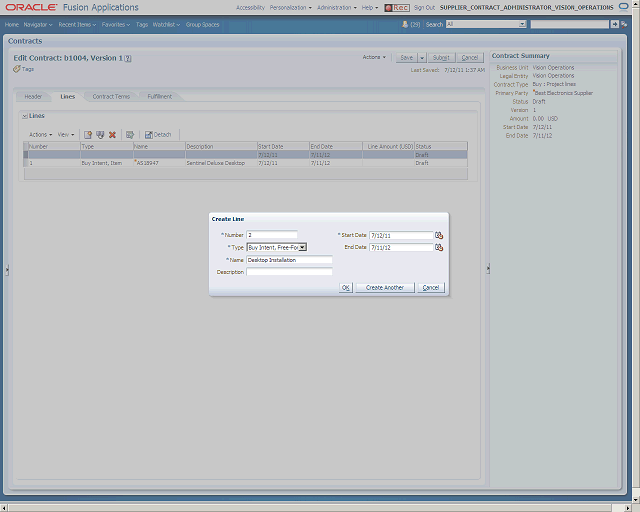Open the Lines table View menu
This screenshot has height=512, width=640.
click(66, 135)
